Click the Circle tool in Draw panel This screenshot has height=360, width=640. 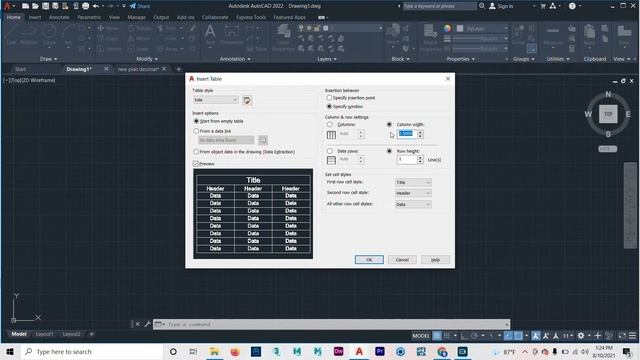[49, 31]
